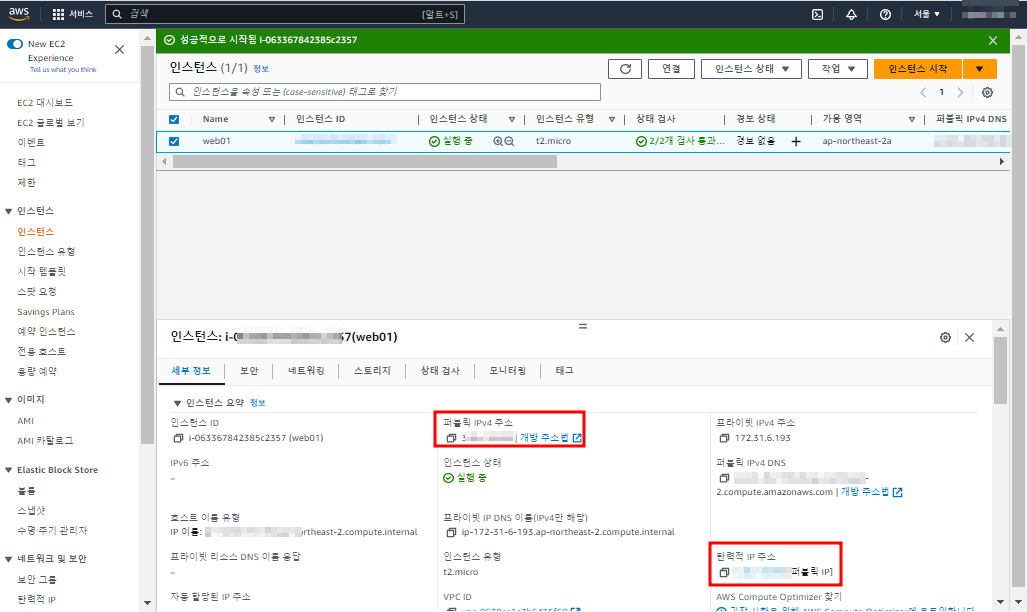
Task: Open 보안 그룹 in sidebar
Action: point(37,579)
